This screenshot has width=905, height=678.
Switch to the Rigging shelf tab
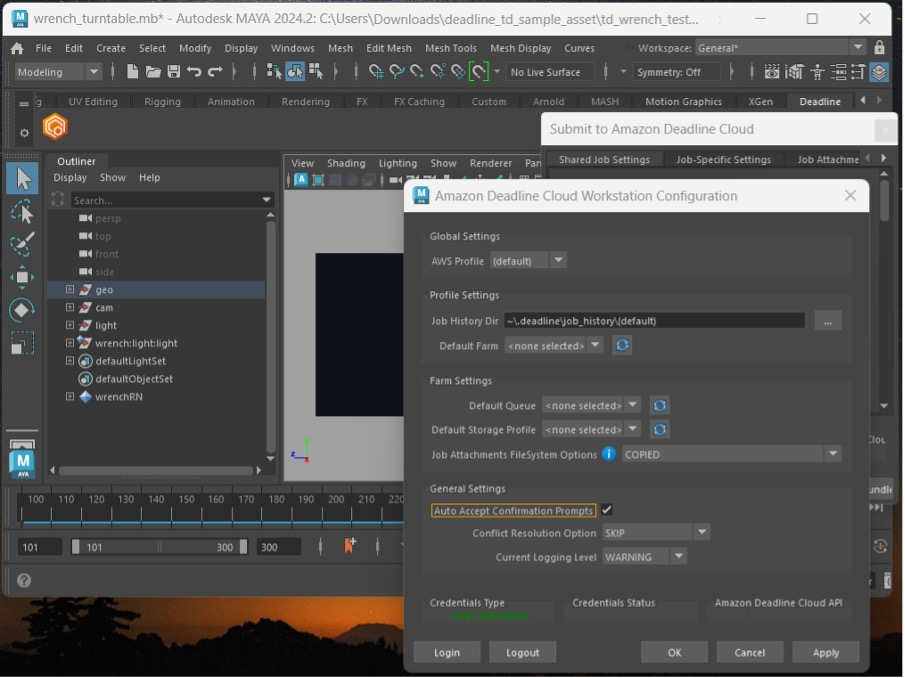click(162, 102)
